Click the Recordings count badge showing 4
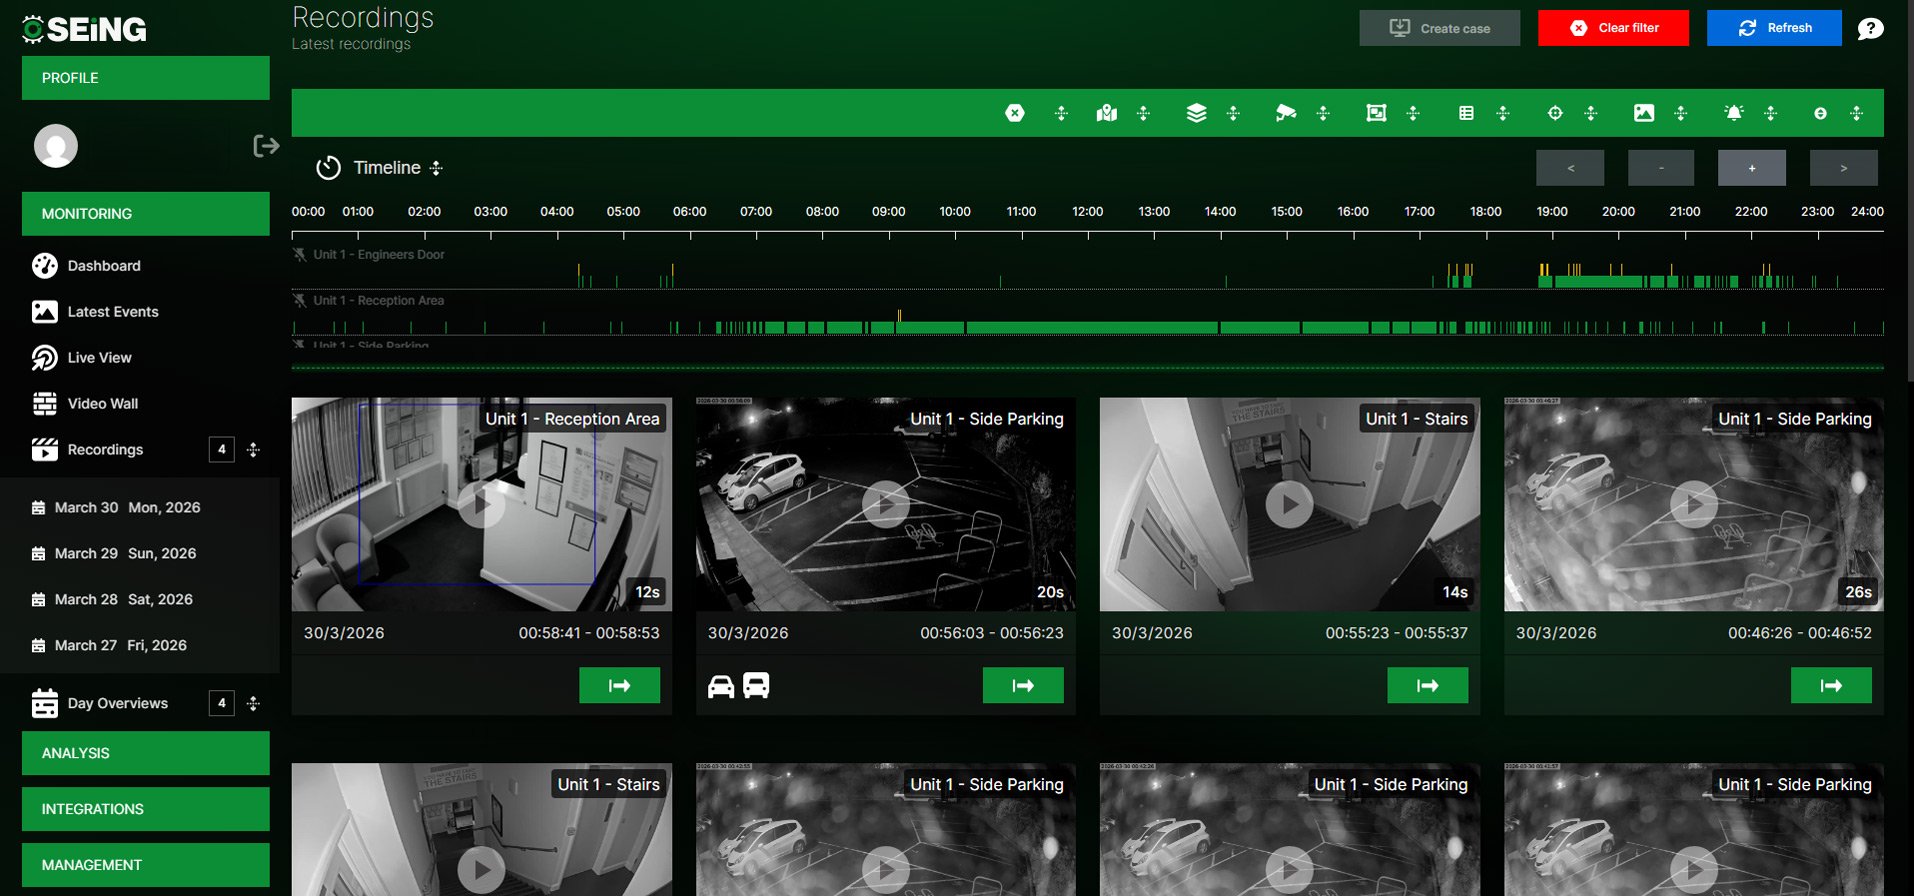This screenshot has width=1914, height=896. pyautogui.click(x=222, y=450)
